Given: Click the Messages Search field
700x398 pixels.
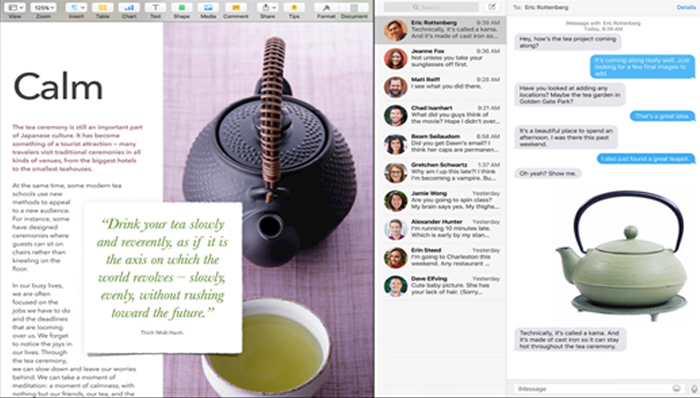Looking at the screenshot, I should 431,7.
